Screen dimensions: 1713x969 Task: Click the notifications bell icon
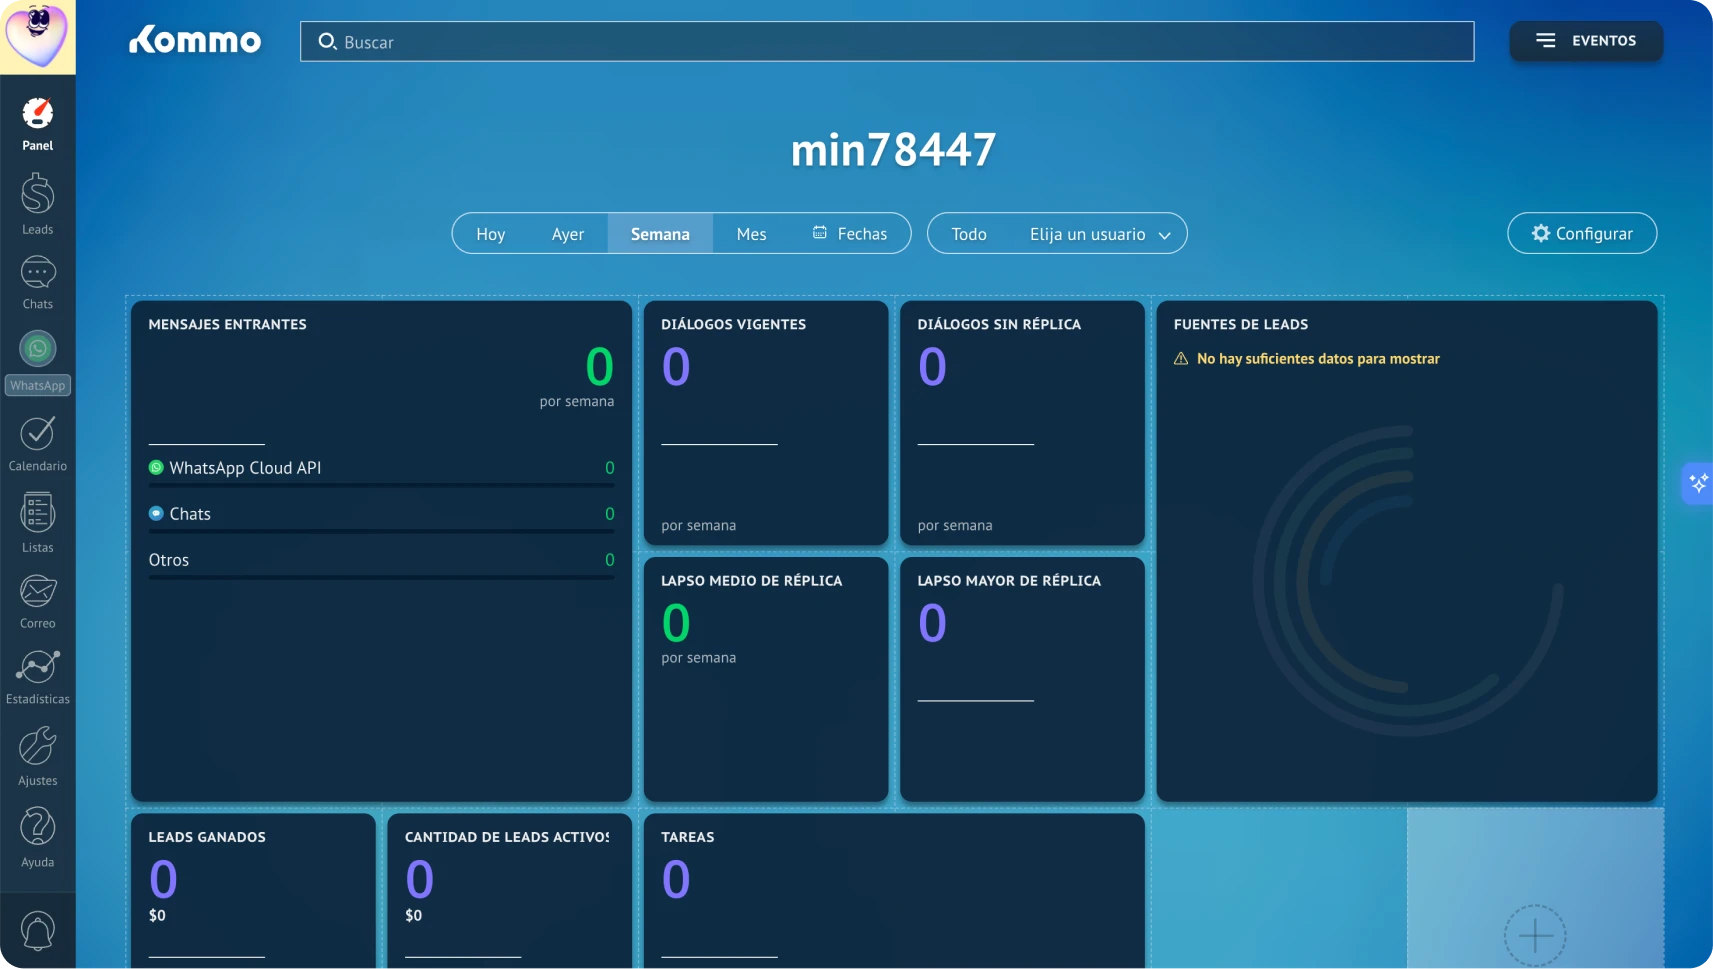(38, 931)
